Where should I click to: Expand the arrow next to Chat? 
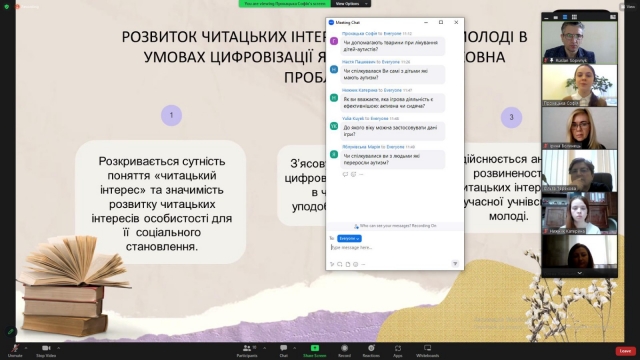(295, 348)
